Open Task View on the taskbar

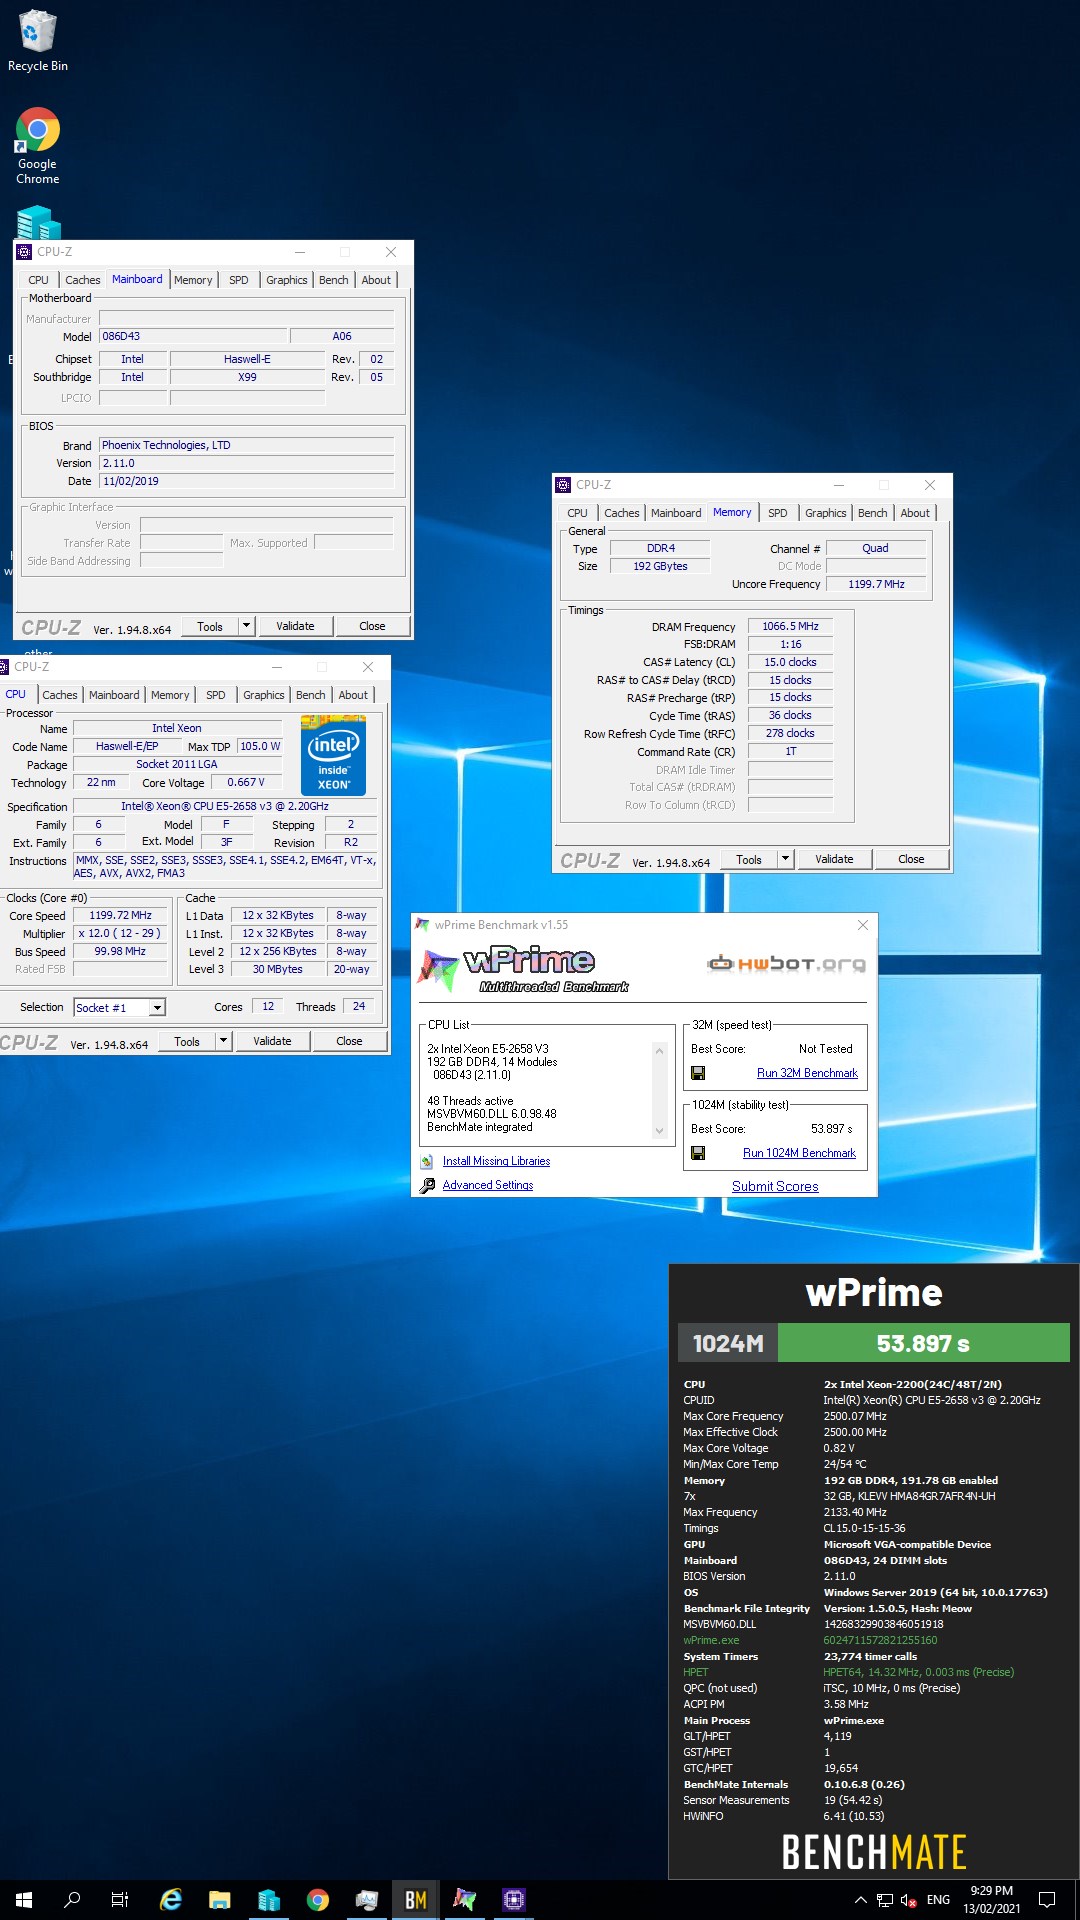(120, 1900)
